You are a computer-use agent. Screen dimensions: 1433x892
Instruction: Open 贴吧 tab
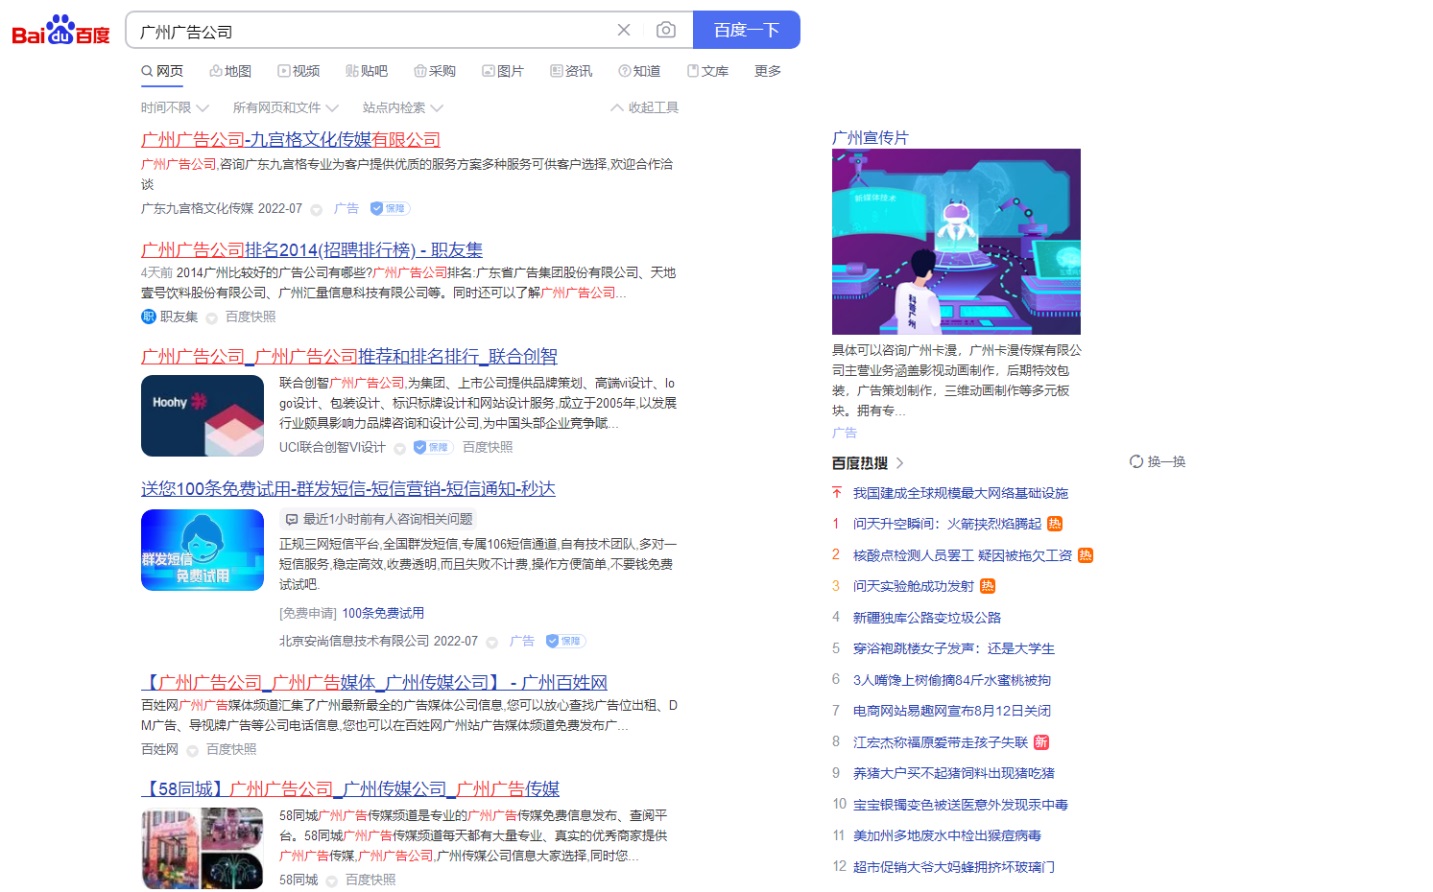point(367,71)
